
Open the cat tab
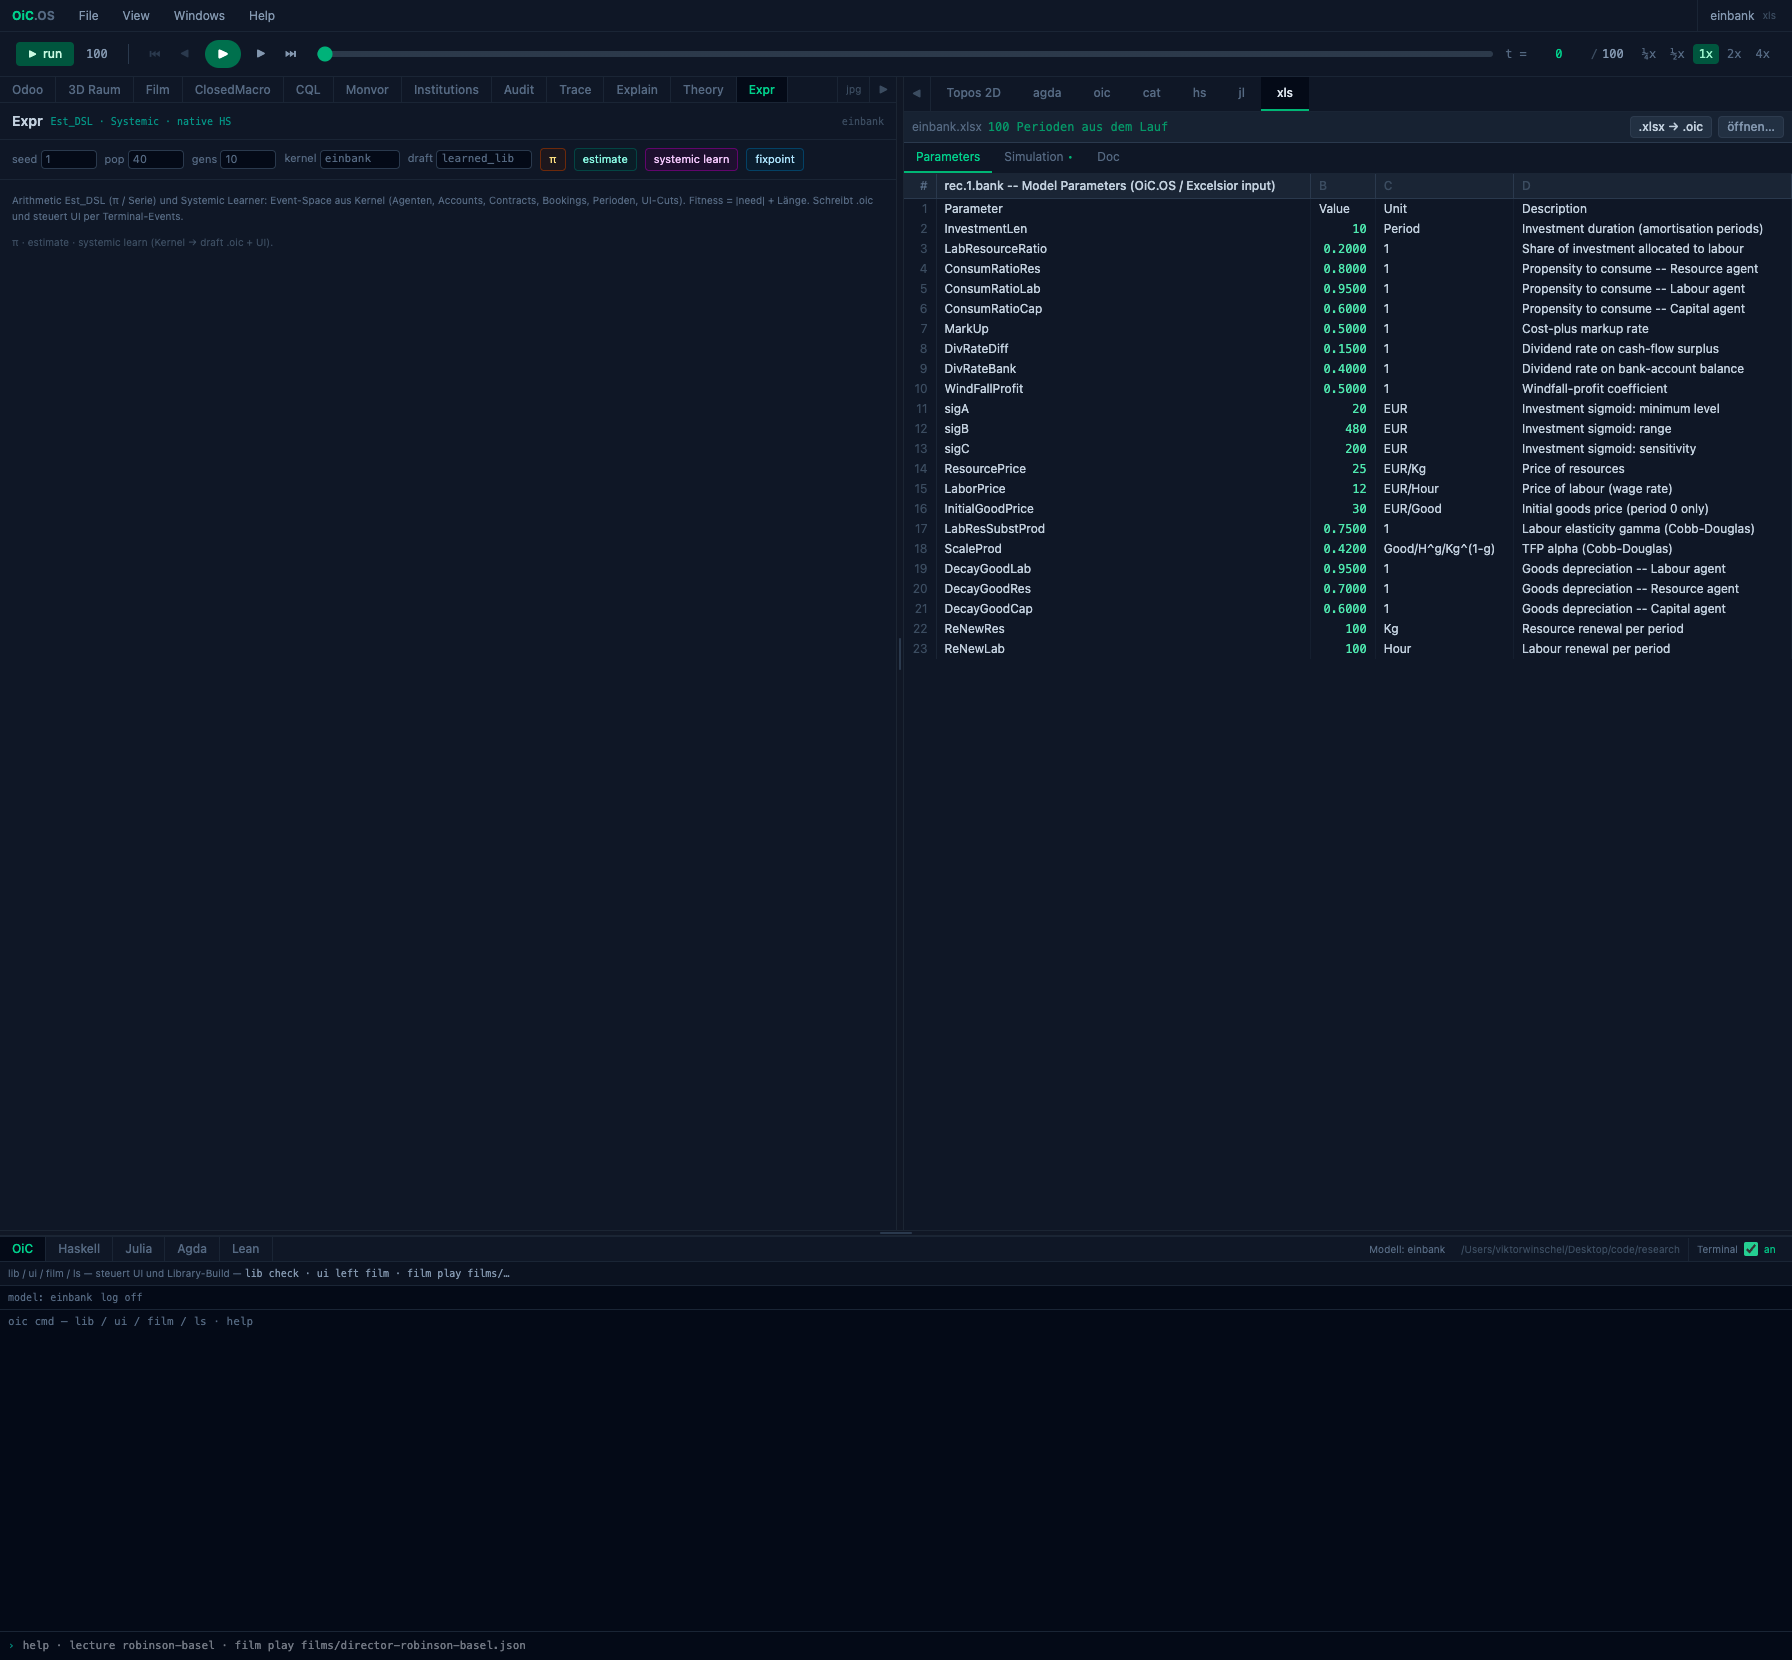point(1152,93)
